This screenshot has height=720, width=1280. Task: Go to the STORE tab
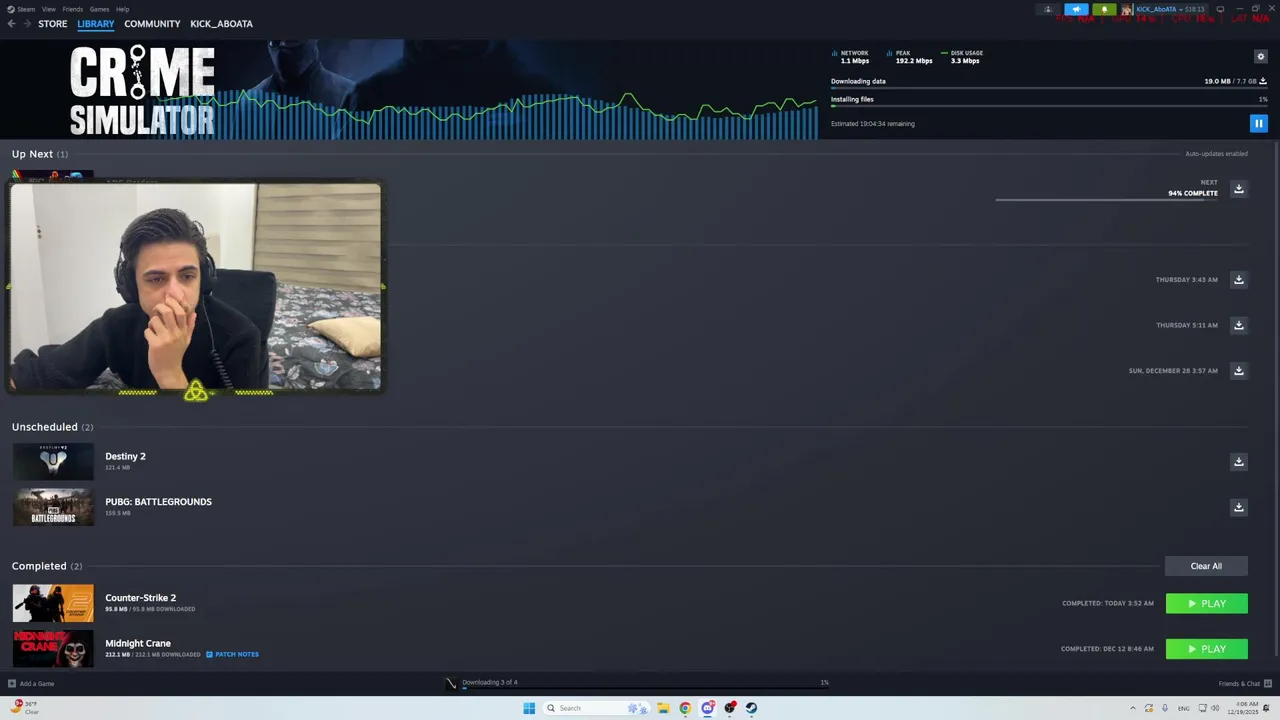click(53, 24)
